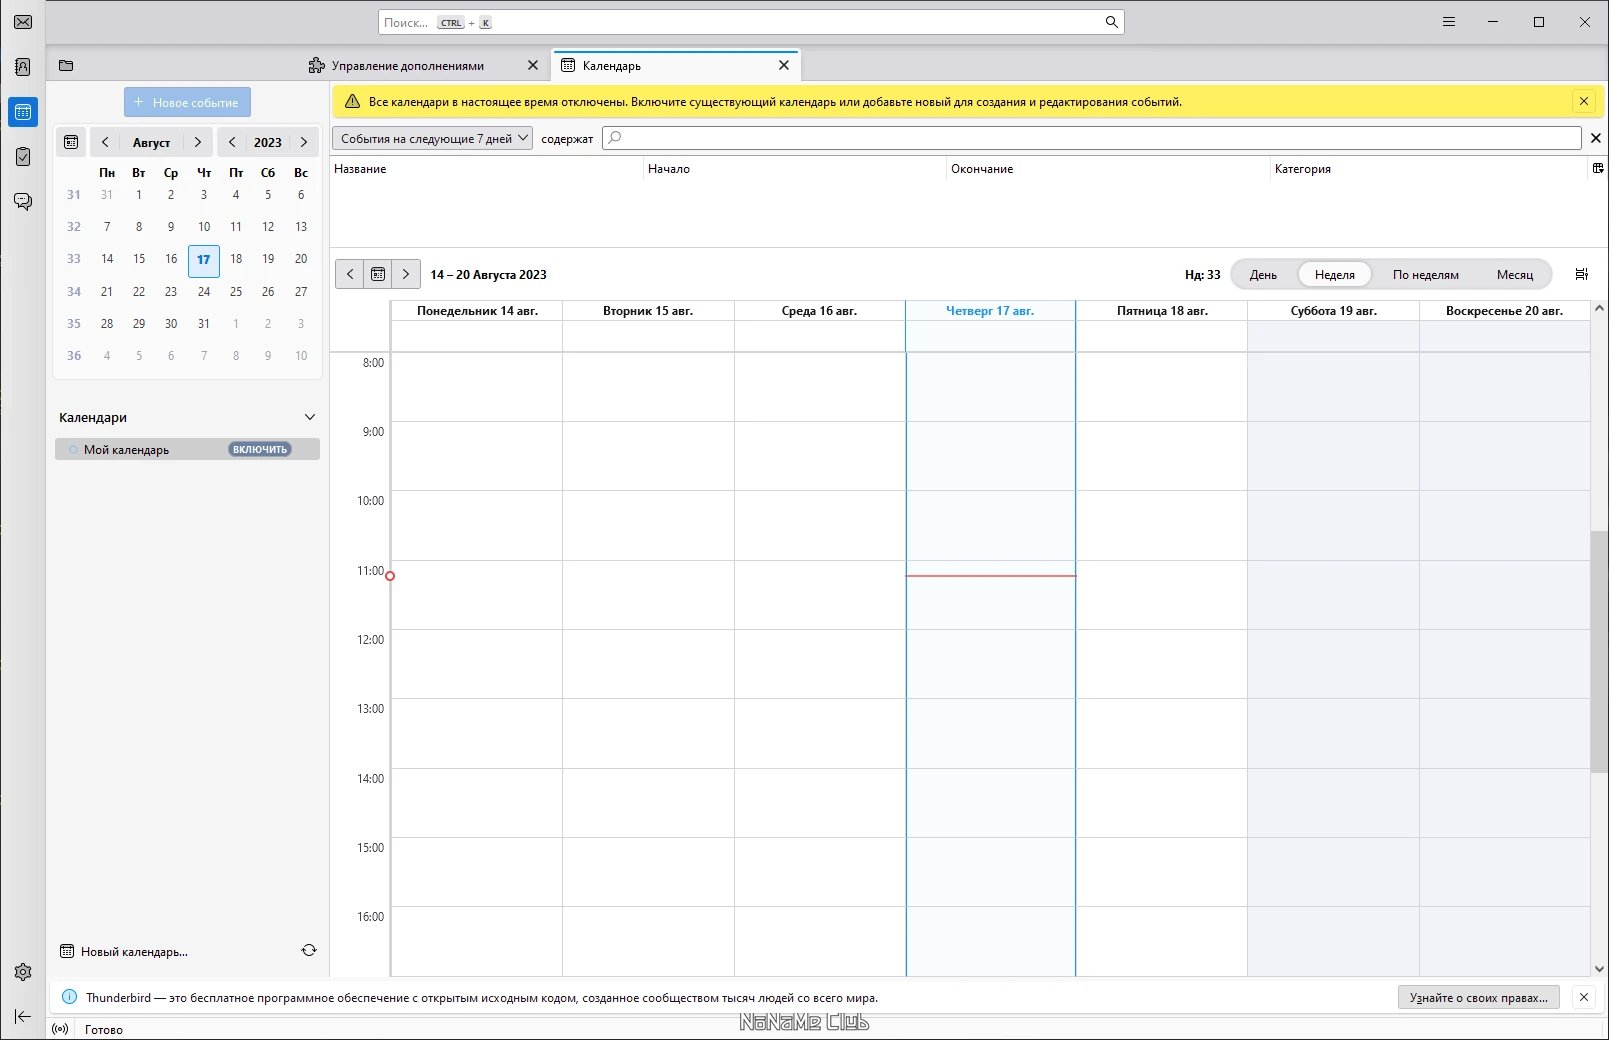Click Узнайте о своих правах… button
The height and width of the screenshot is (1040, 1609).
[x=1478, y=997]
